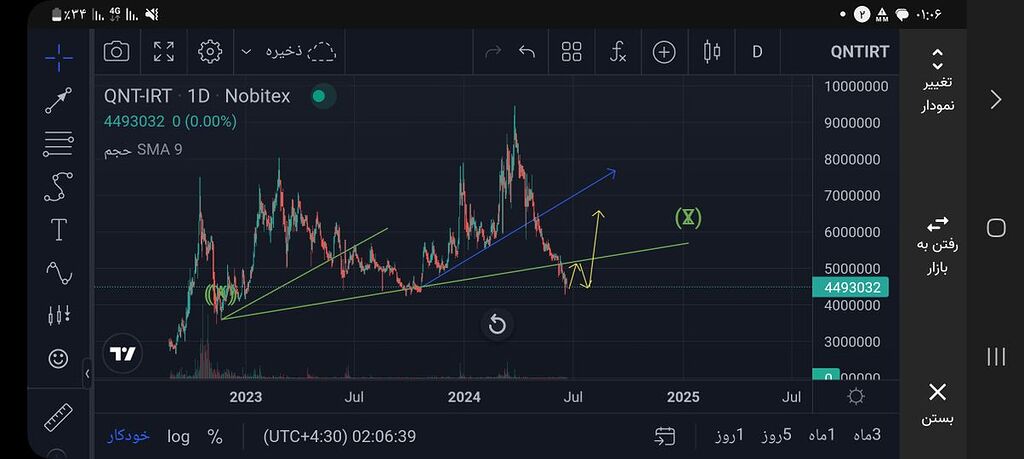Tap the QNTIRT symbol search button
Image resolution: width=1024 pixels, height=459 pixels.
[x=859, y=52]
